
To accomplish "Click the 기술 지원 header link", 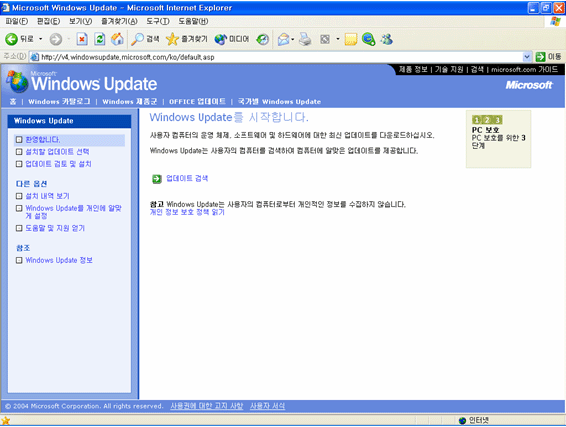I will (x=449, y=69).
